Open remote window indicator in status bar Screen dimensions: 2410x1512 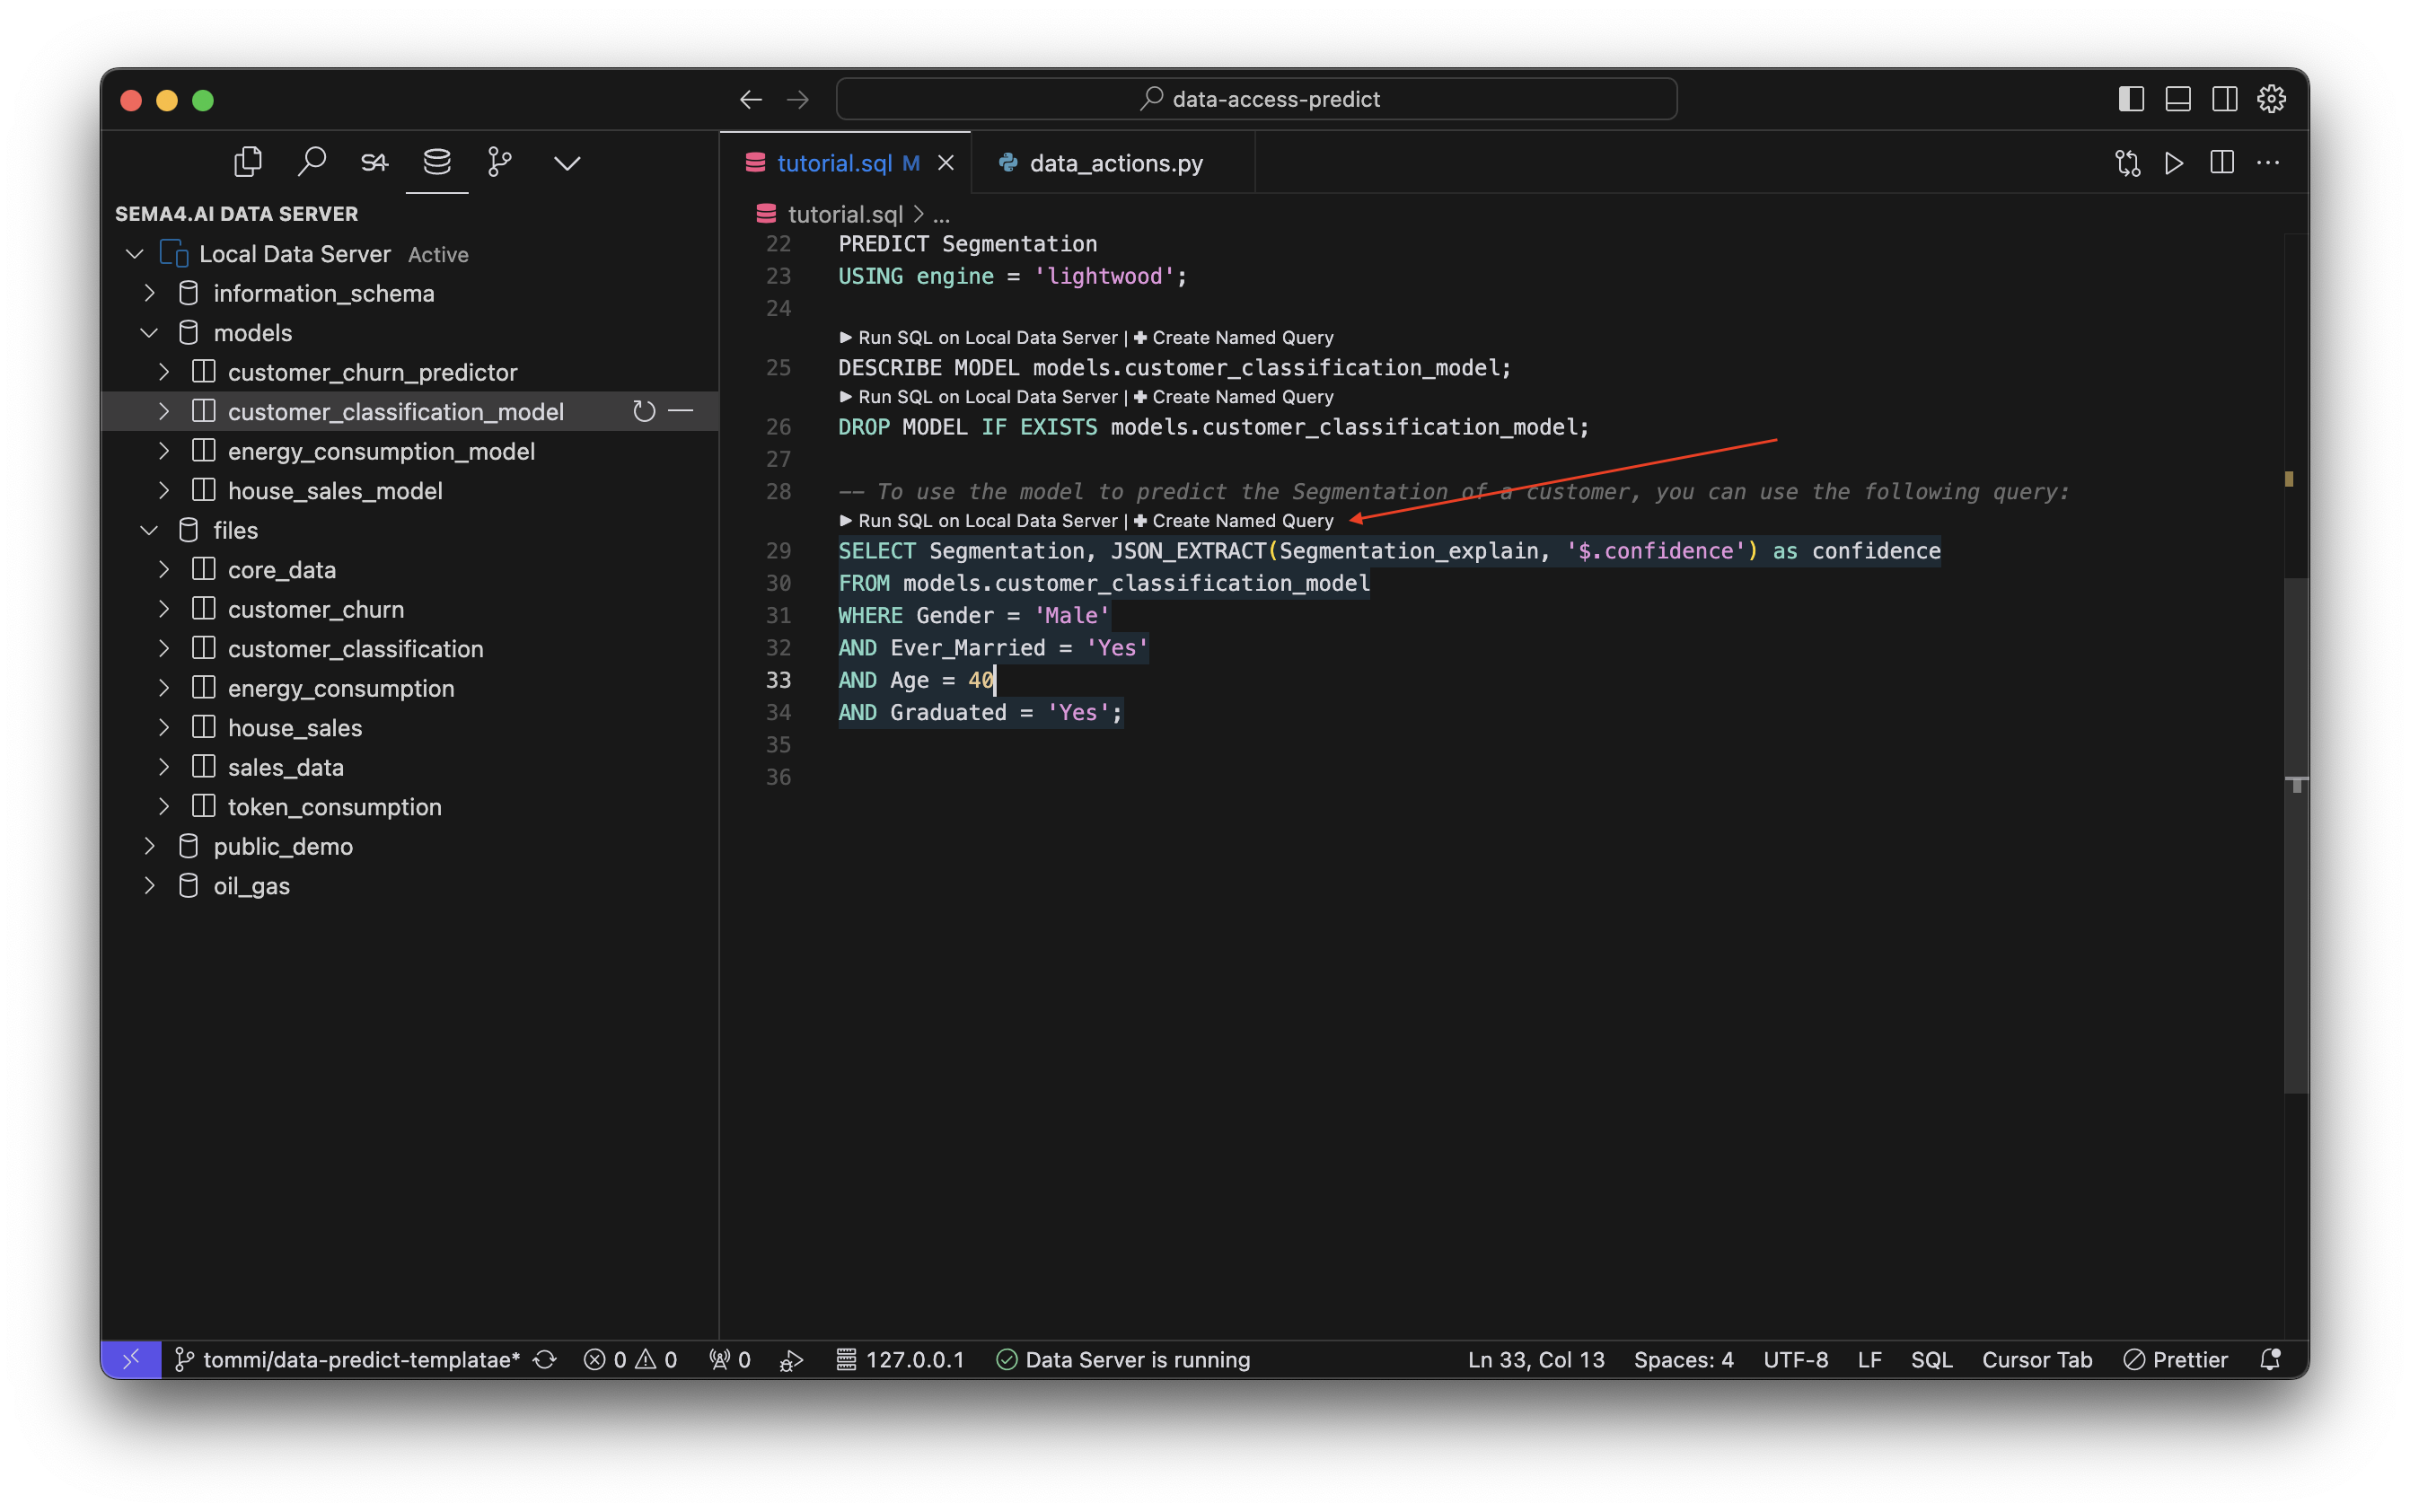point(131,1359)
